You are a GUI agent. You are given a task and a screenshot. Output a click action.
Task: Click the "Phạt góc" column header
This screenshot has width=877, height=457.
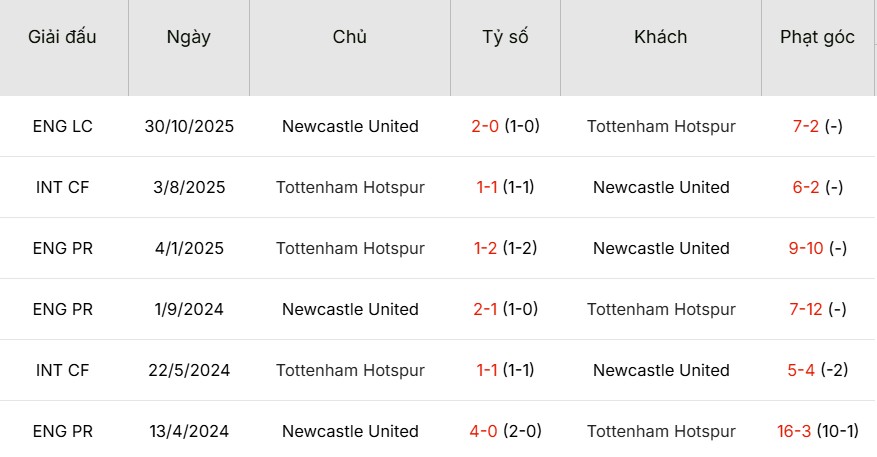pyautogui.click(x=818, y=38)
